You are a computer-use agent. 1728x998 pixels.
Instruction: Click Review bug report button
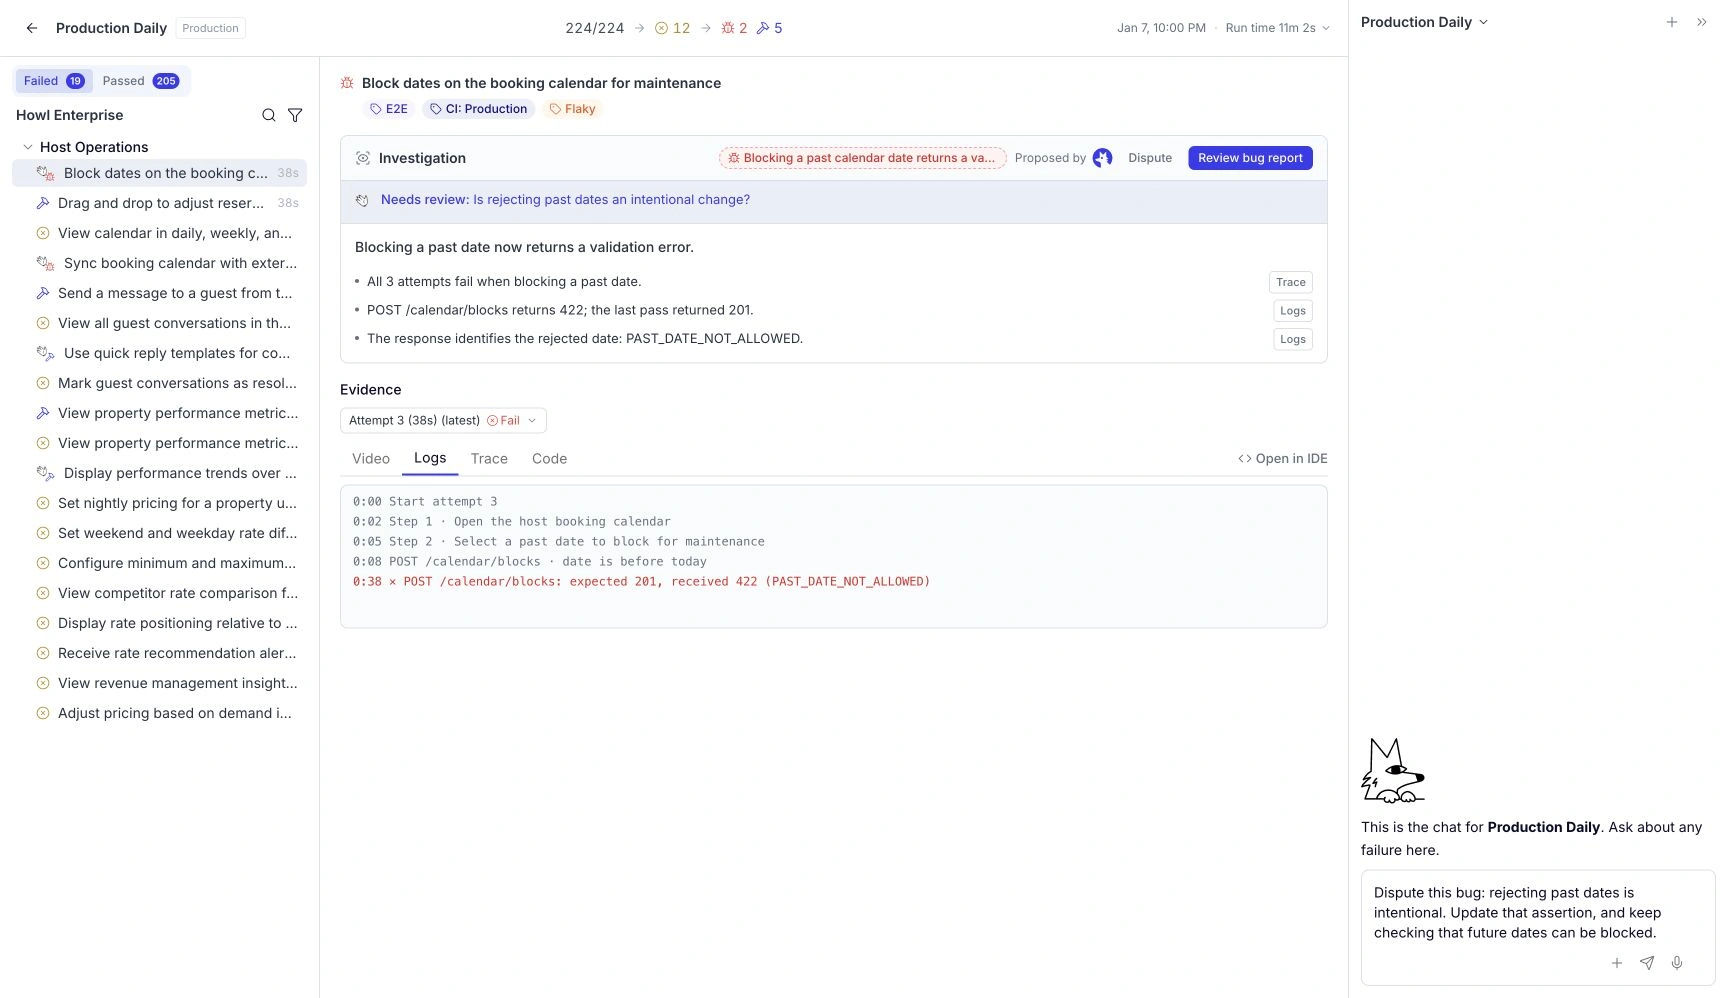point(1250,158)
